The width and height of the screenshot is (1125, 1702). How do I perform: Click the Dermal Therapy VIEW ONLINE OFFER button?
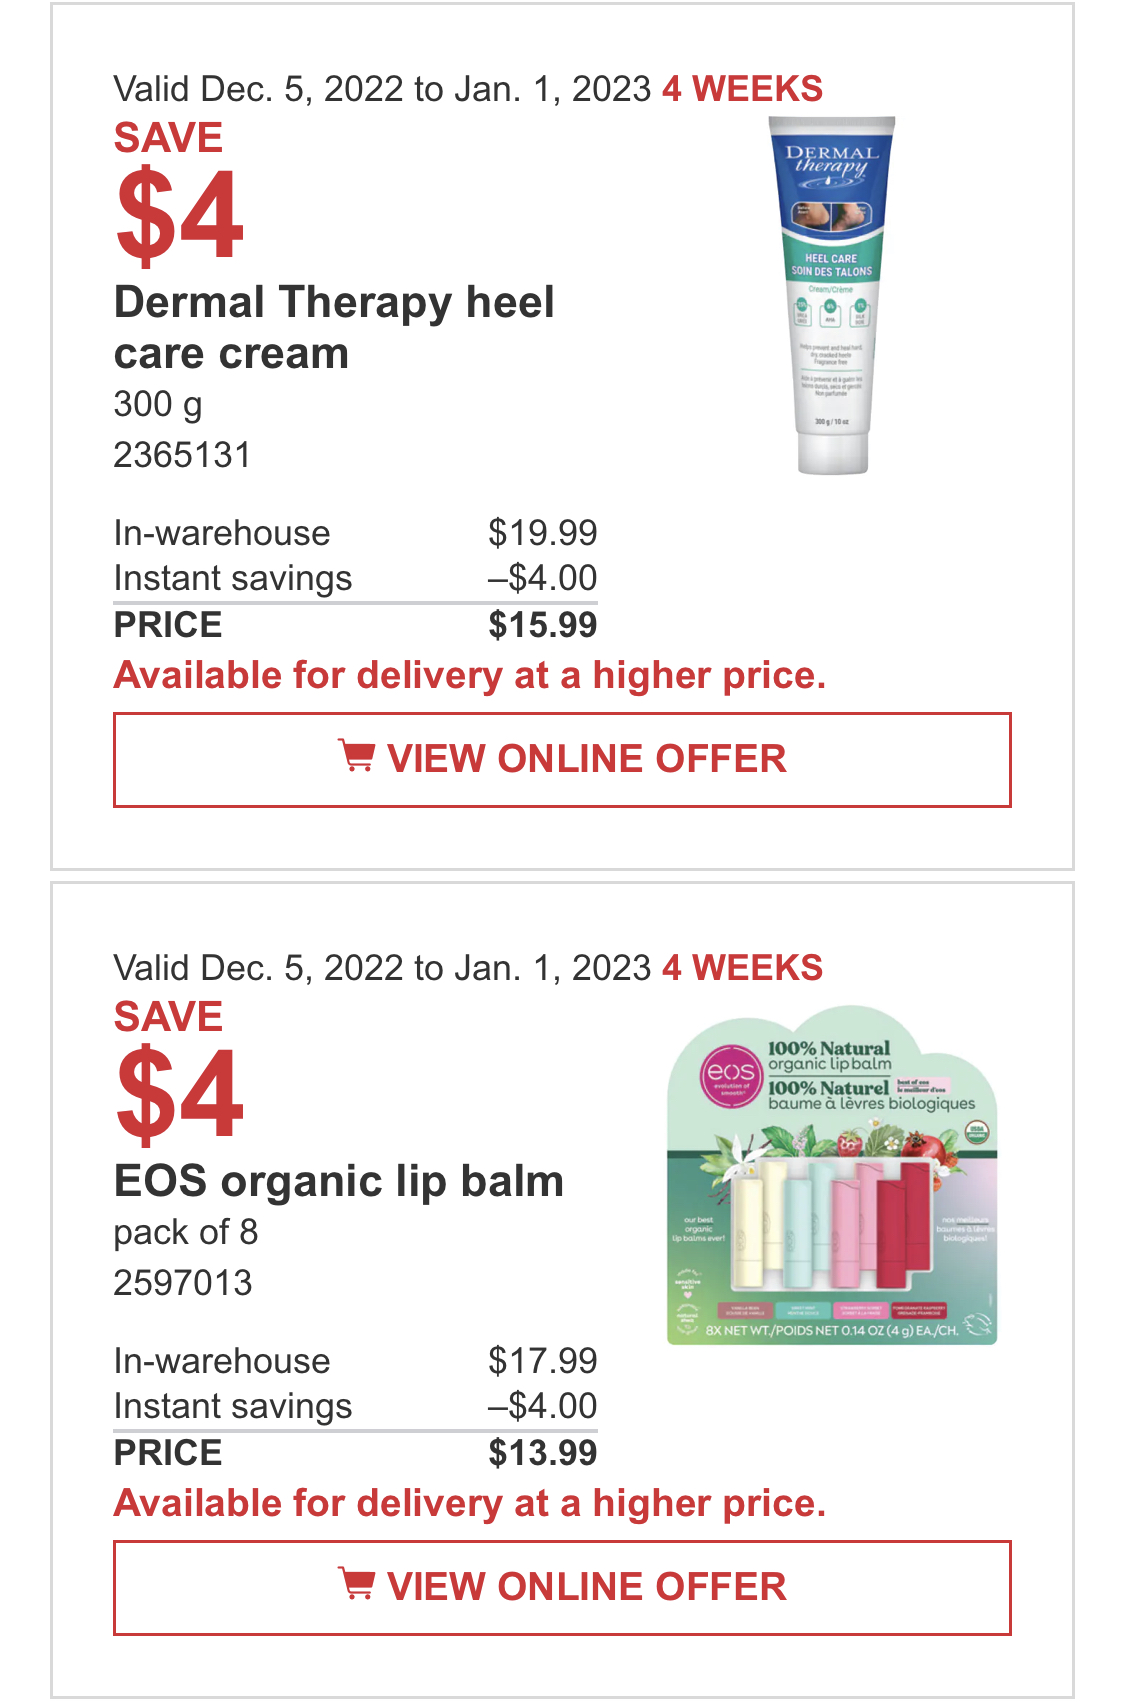pyautogui.click(x=562, y=760)
